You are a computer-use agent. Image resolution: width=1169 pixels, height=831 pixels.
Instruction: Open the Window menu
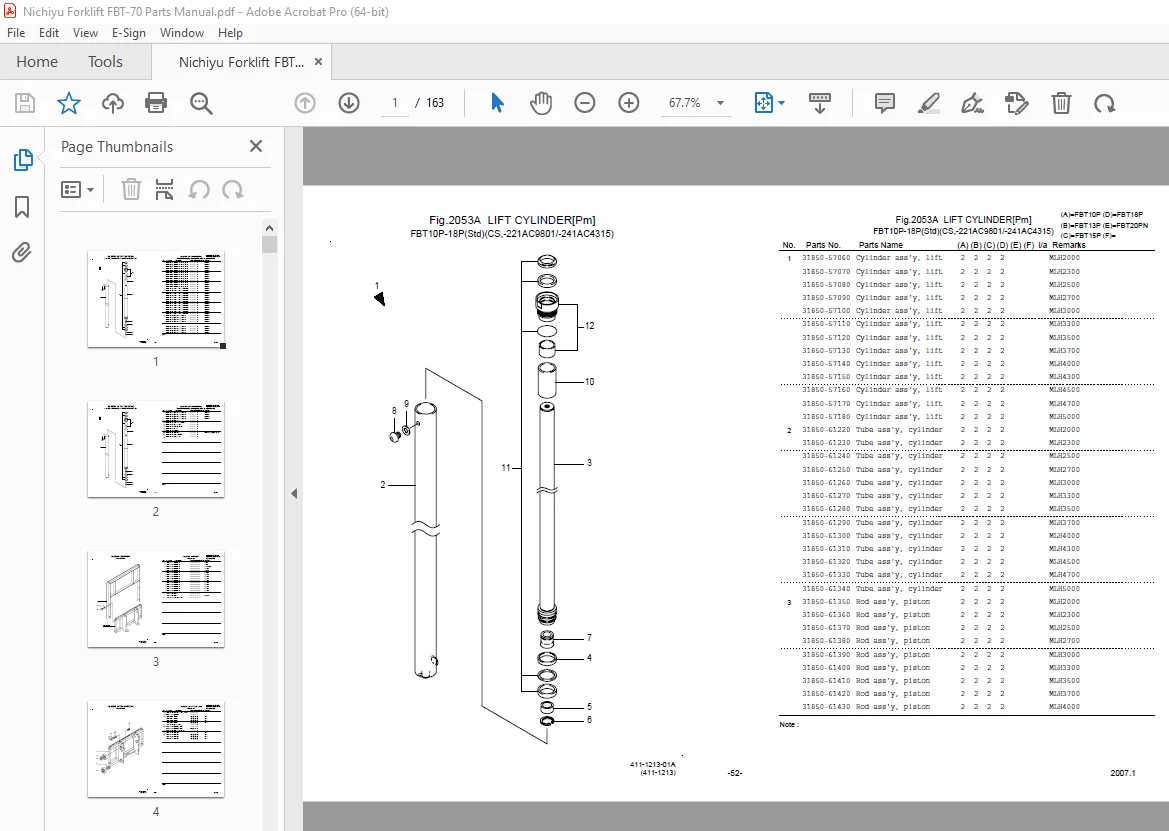tap(181, 33)
